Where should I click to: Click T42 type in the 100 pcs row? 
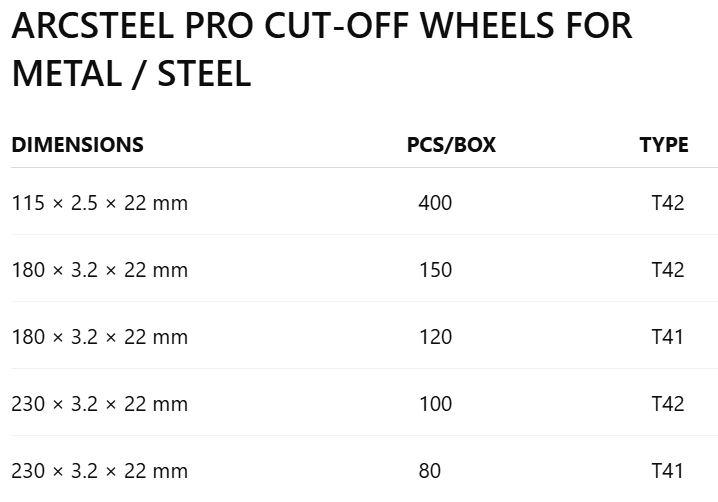point(668,404)
